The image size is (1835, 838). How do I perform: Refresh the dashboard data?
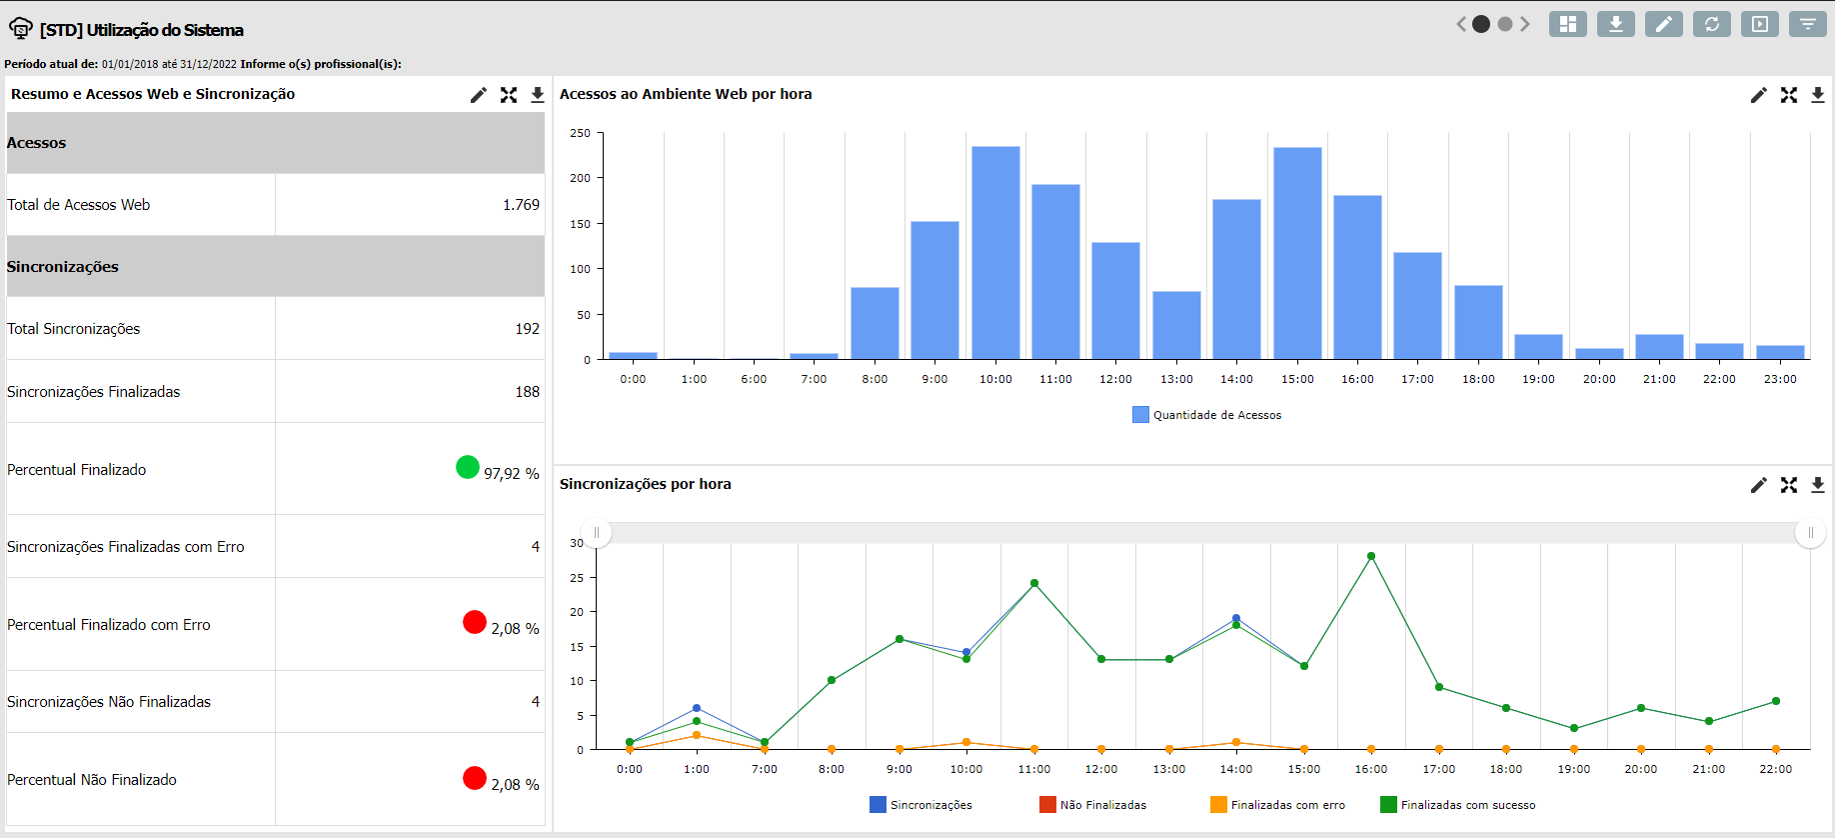[x=1712, y=24]
